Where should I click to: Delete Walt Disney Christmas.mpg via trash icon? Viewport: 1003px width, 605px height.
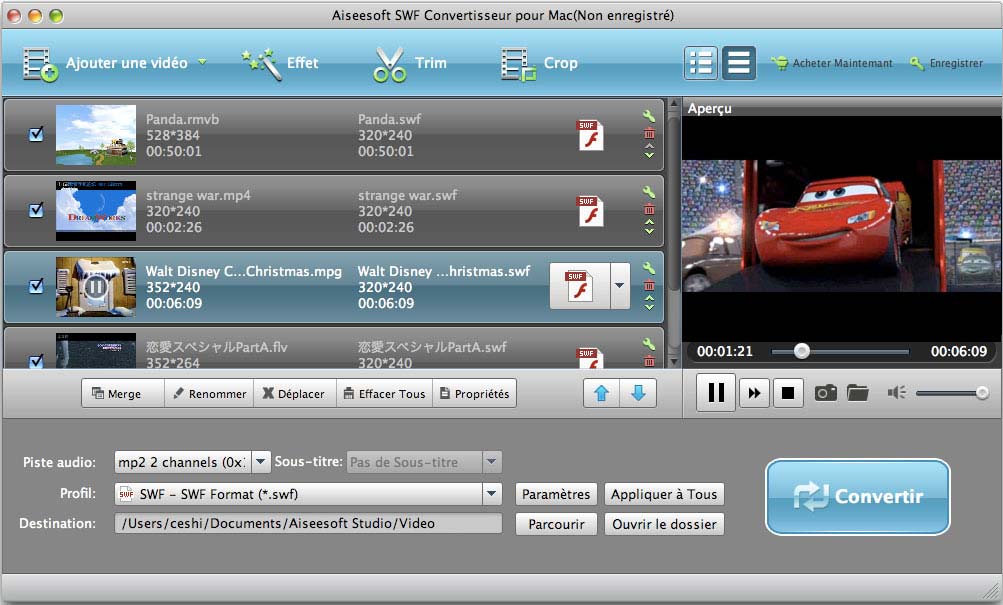pyautogui.click(x=649, y=285)
